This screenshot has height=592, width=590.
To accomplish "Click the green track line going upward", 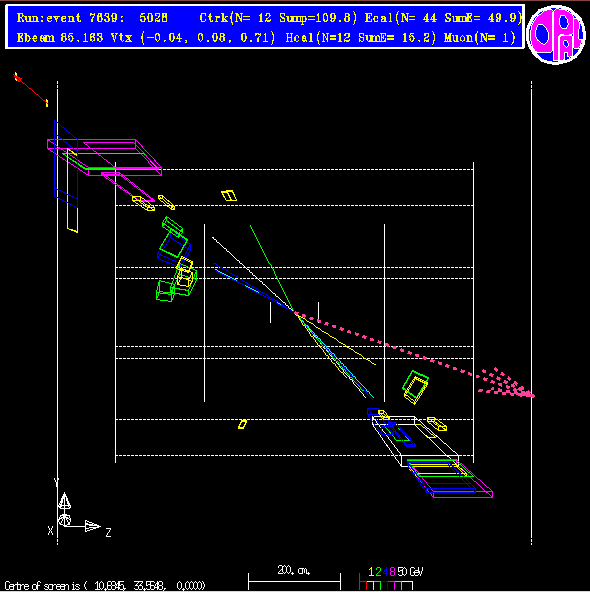I will click(x=271, y=266).
